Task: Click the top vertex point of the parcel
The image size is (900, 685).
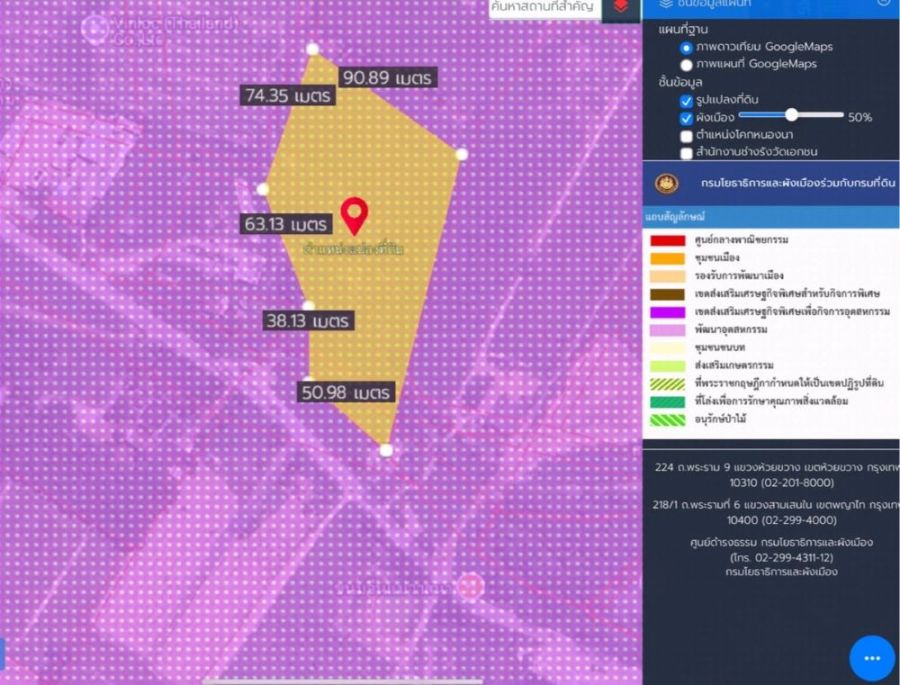Action: pos(312,49)
